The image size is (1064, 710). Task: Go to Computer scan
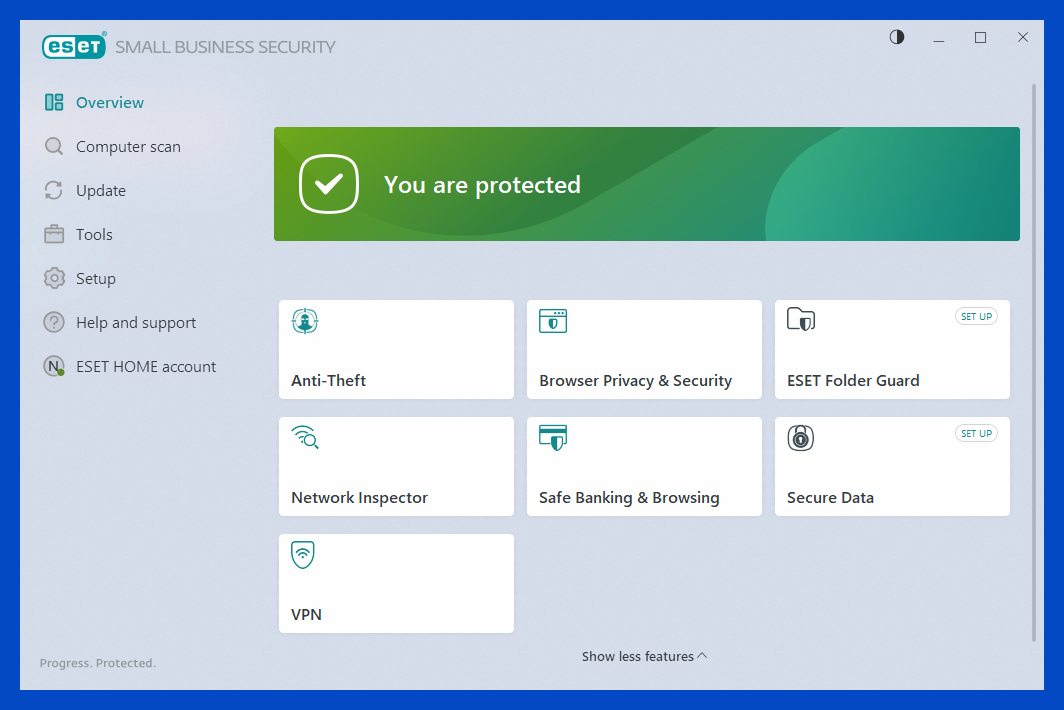point(128,147)
